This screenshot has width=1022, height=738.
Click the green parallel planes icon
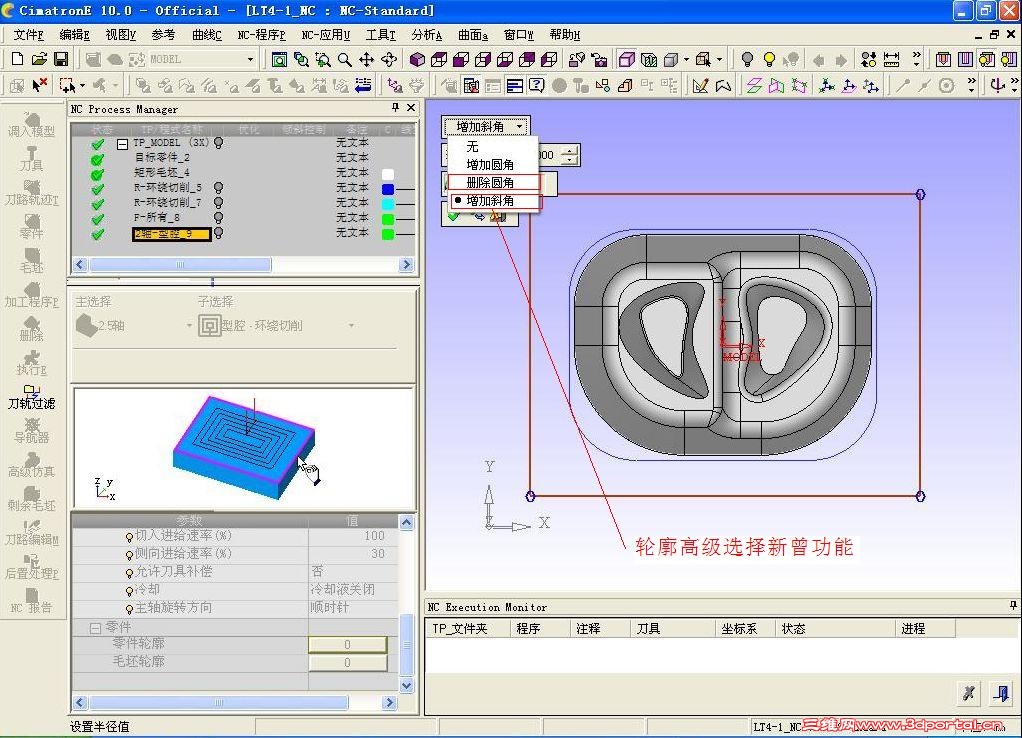[754, 85]
